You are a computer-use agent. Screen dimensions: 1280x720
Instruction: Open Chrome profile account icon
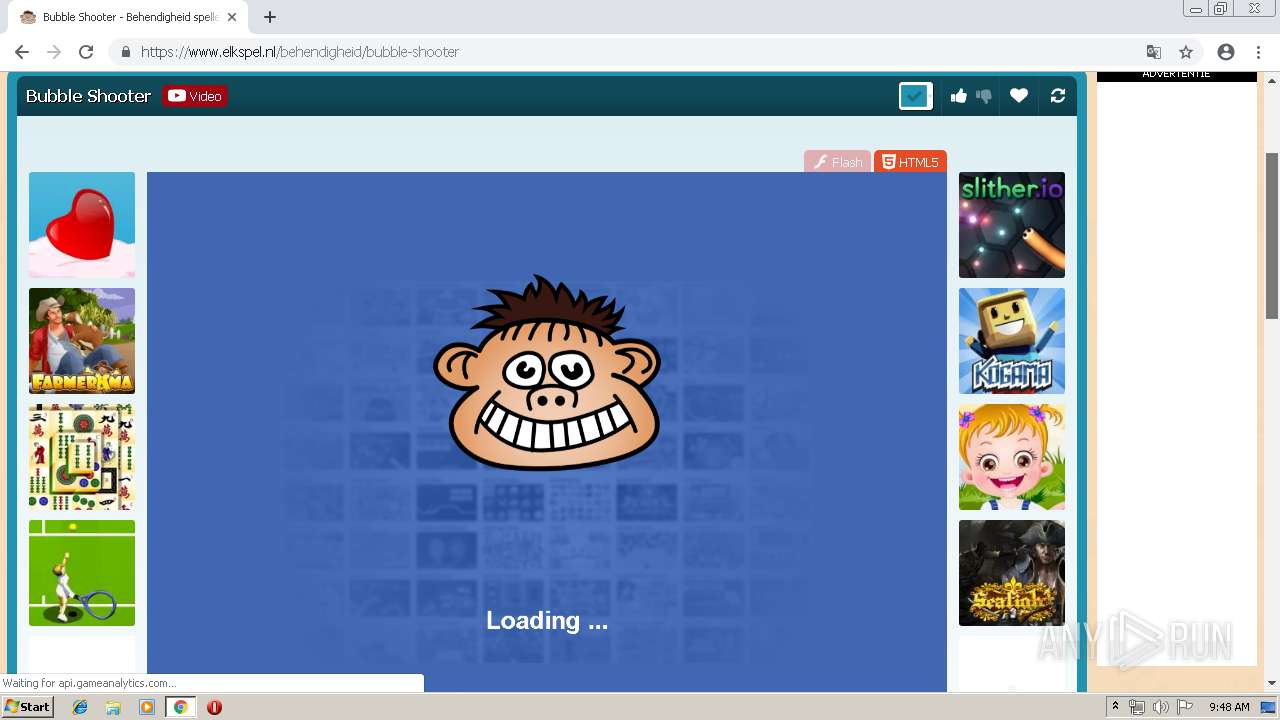click(1226, 52)
